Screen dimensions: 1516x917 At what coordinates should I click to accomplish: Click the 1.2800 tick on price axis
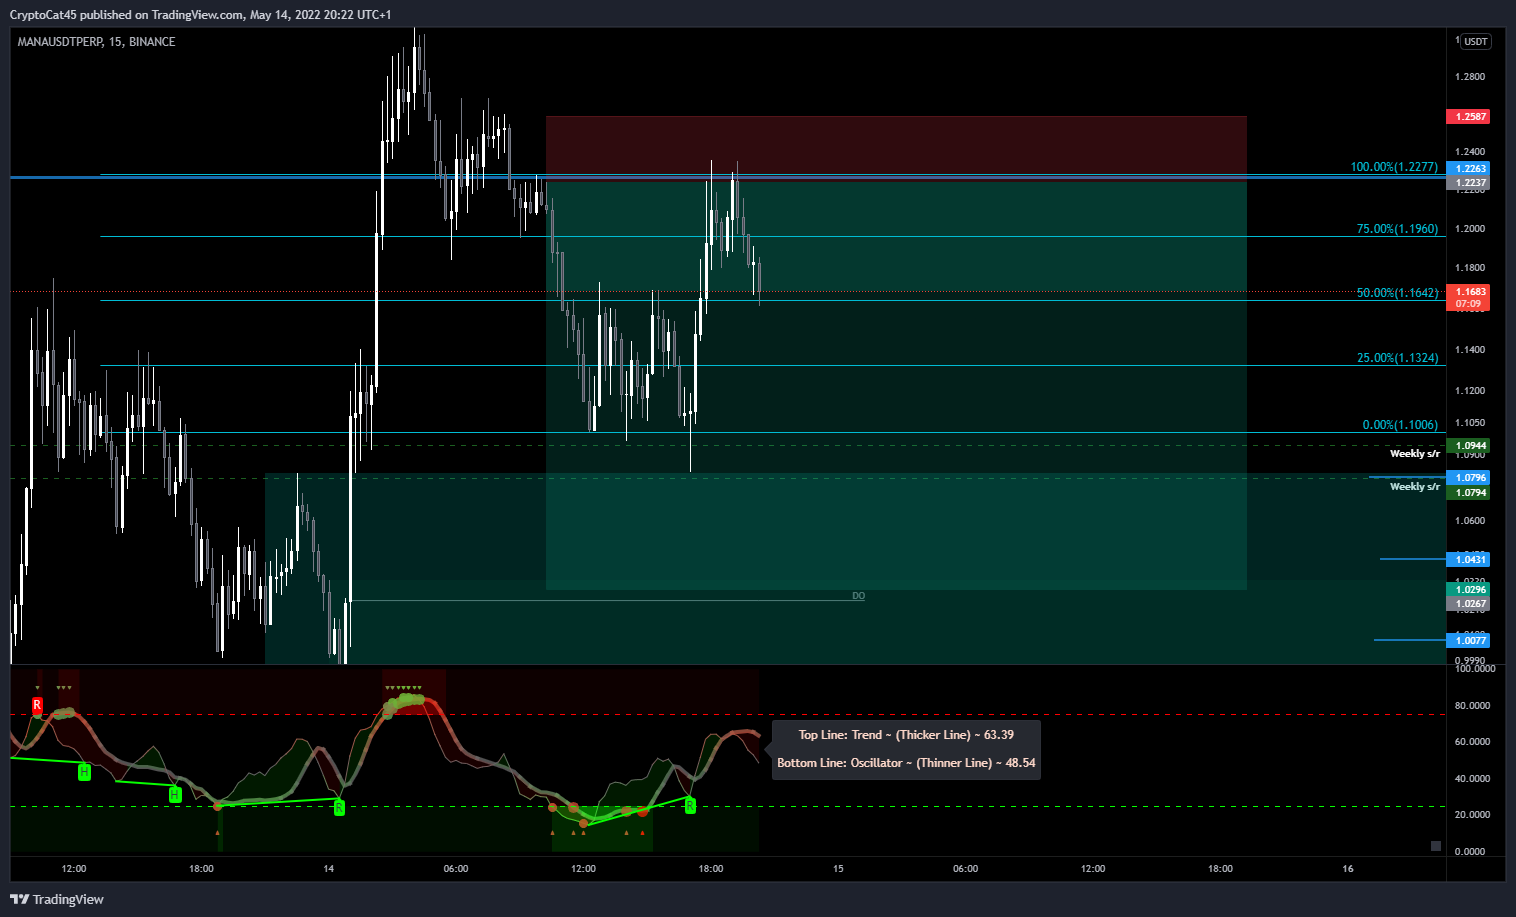pos(1470,77)
